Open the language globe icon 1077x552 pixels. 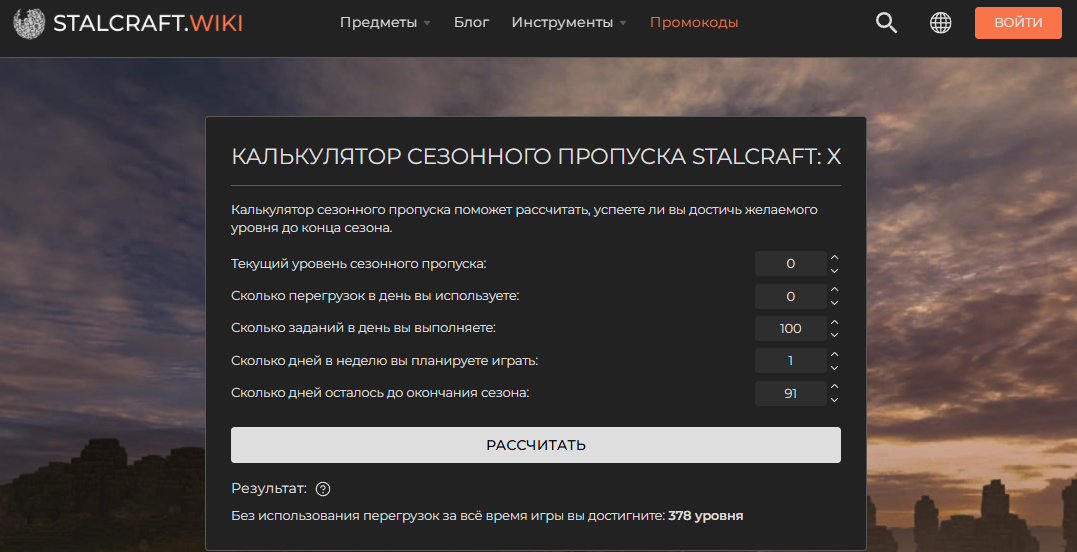(x=940, y=23)
